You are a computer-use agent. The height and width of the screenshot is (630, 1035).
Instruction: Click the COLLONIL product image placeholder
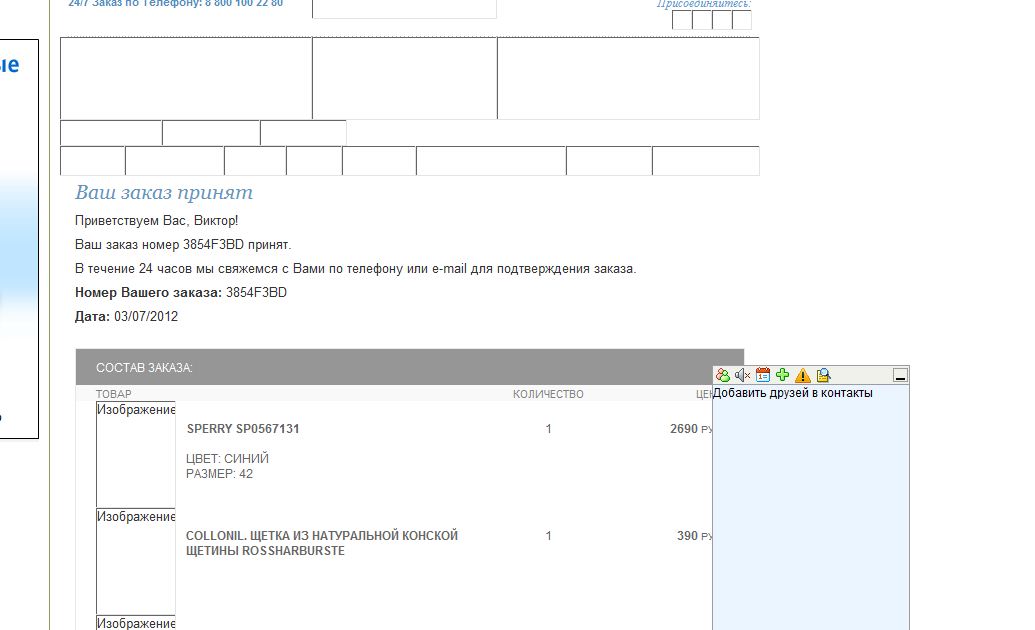(136, 561)
